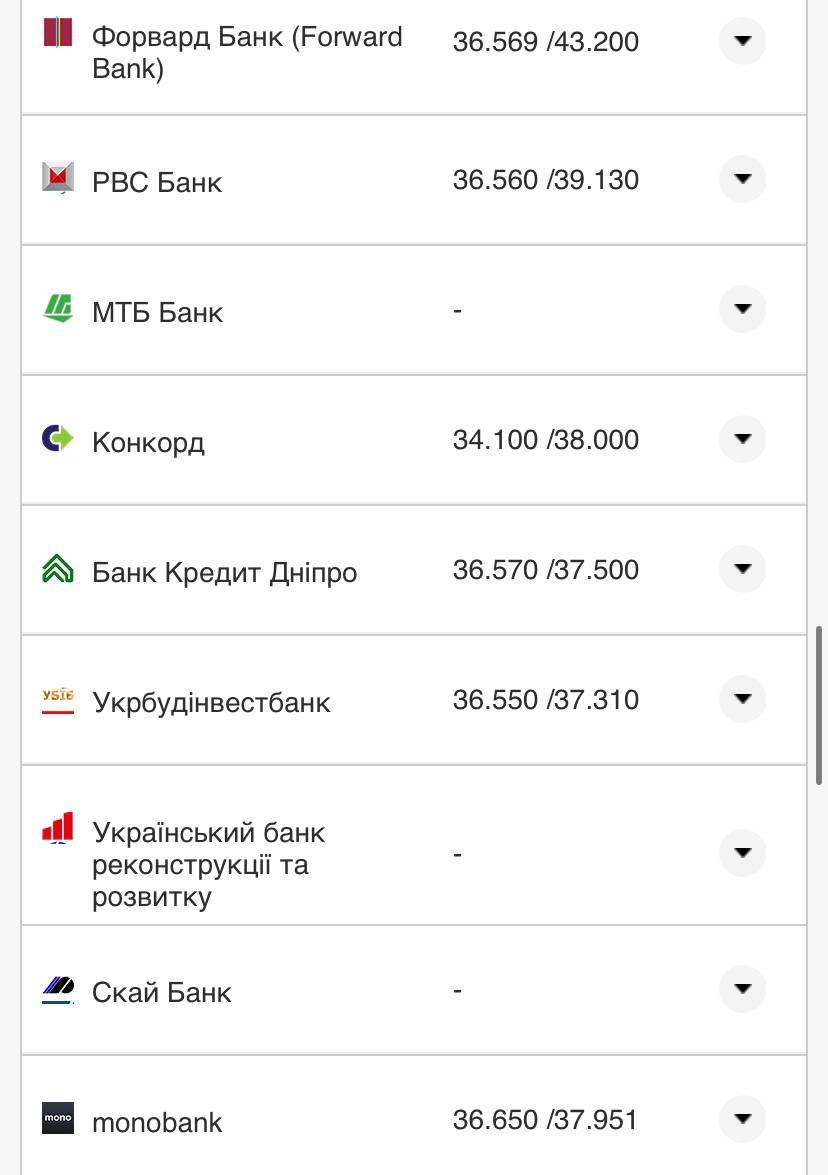Viewport: 828px width, 1175px height.
Task: Expand the РВС Банк rate details
Action: click(x=742, y=179)
